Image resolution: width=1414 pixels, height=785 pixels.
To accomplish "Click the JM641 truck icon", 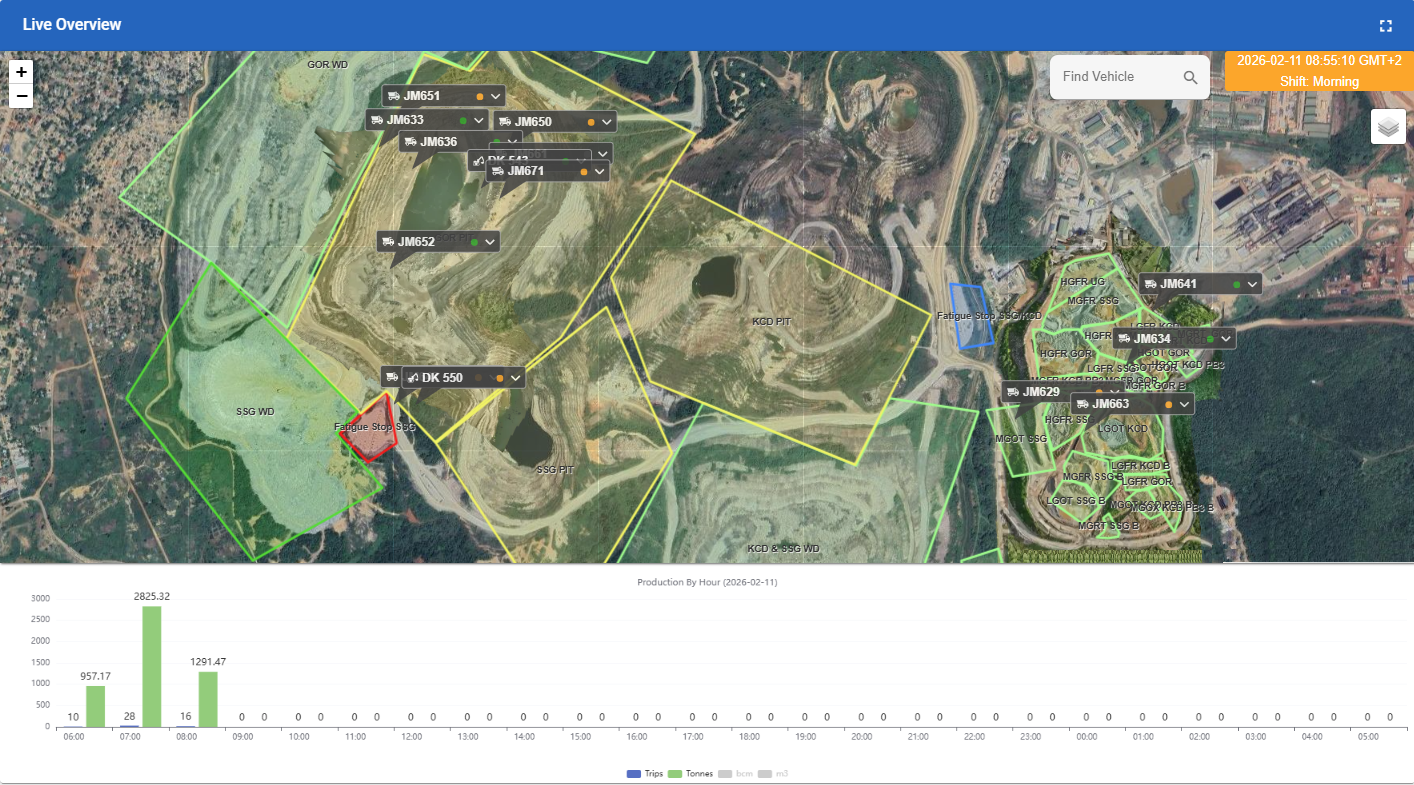I will pos(1151,284).
